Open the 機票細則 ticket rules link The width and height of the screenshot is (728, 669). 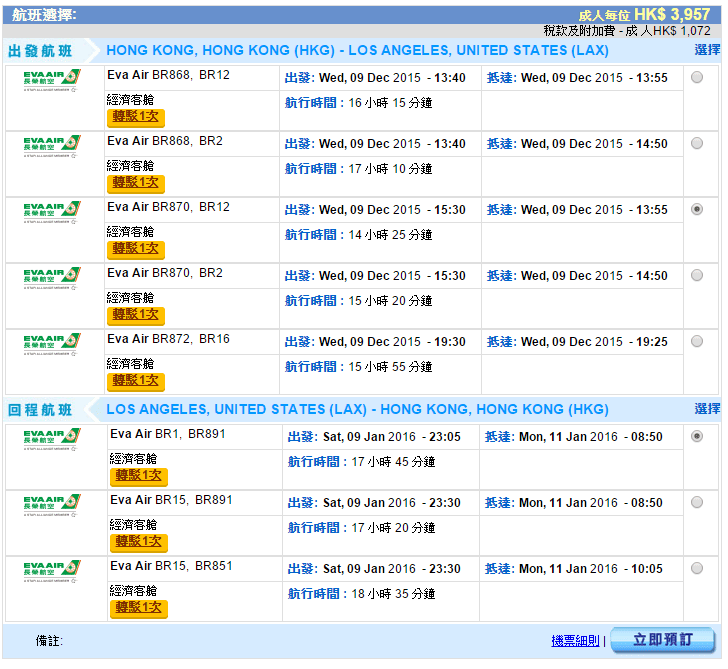(x=575, y=641)
